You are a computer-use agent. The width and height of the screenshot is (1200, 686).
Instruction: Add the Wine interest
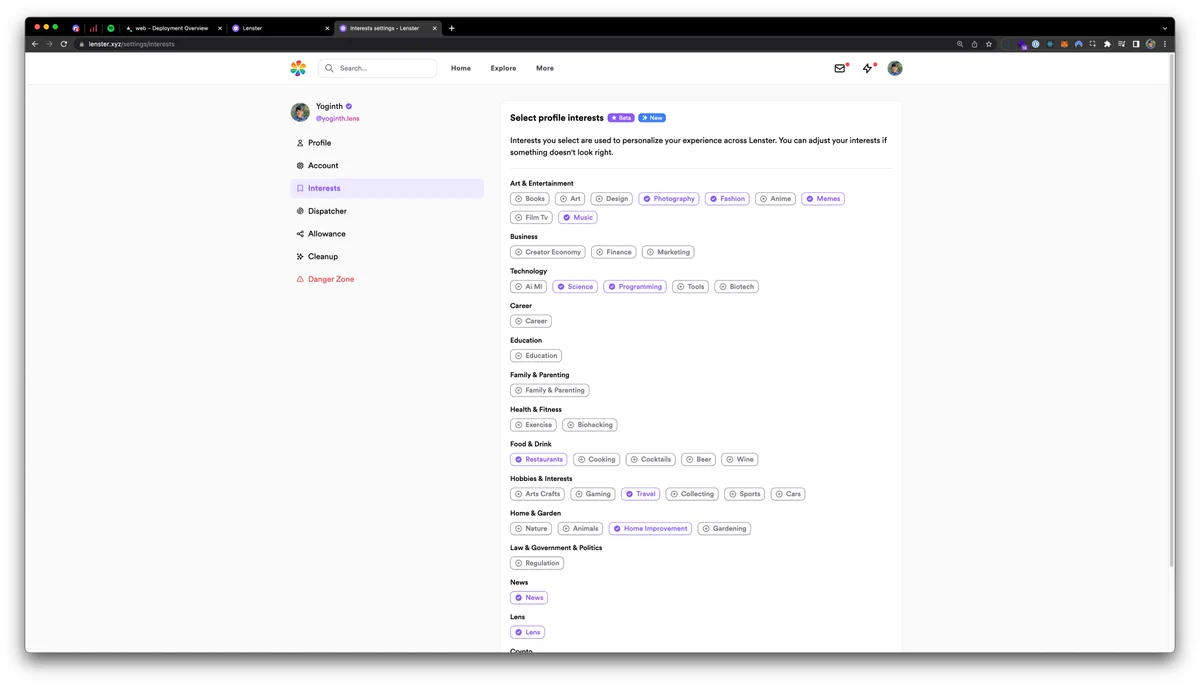741,460
